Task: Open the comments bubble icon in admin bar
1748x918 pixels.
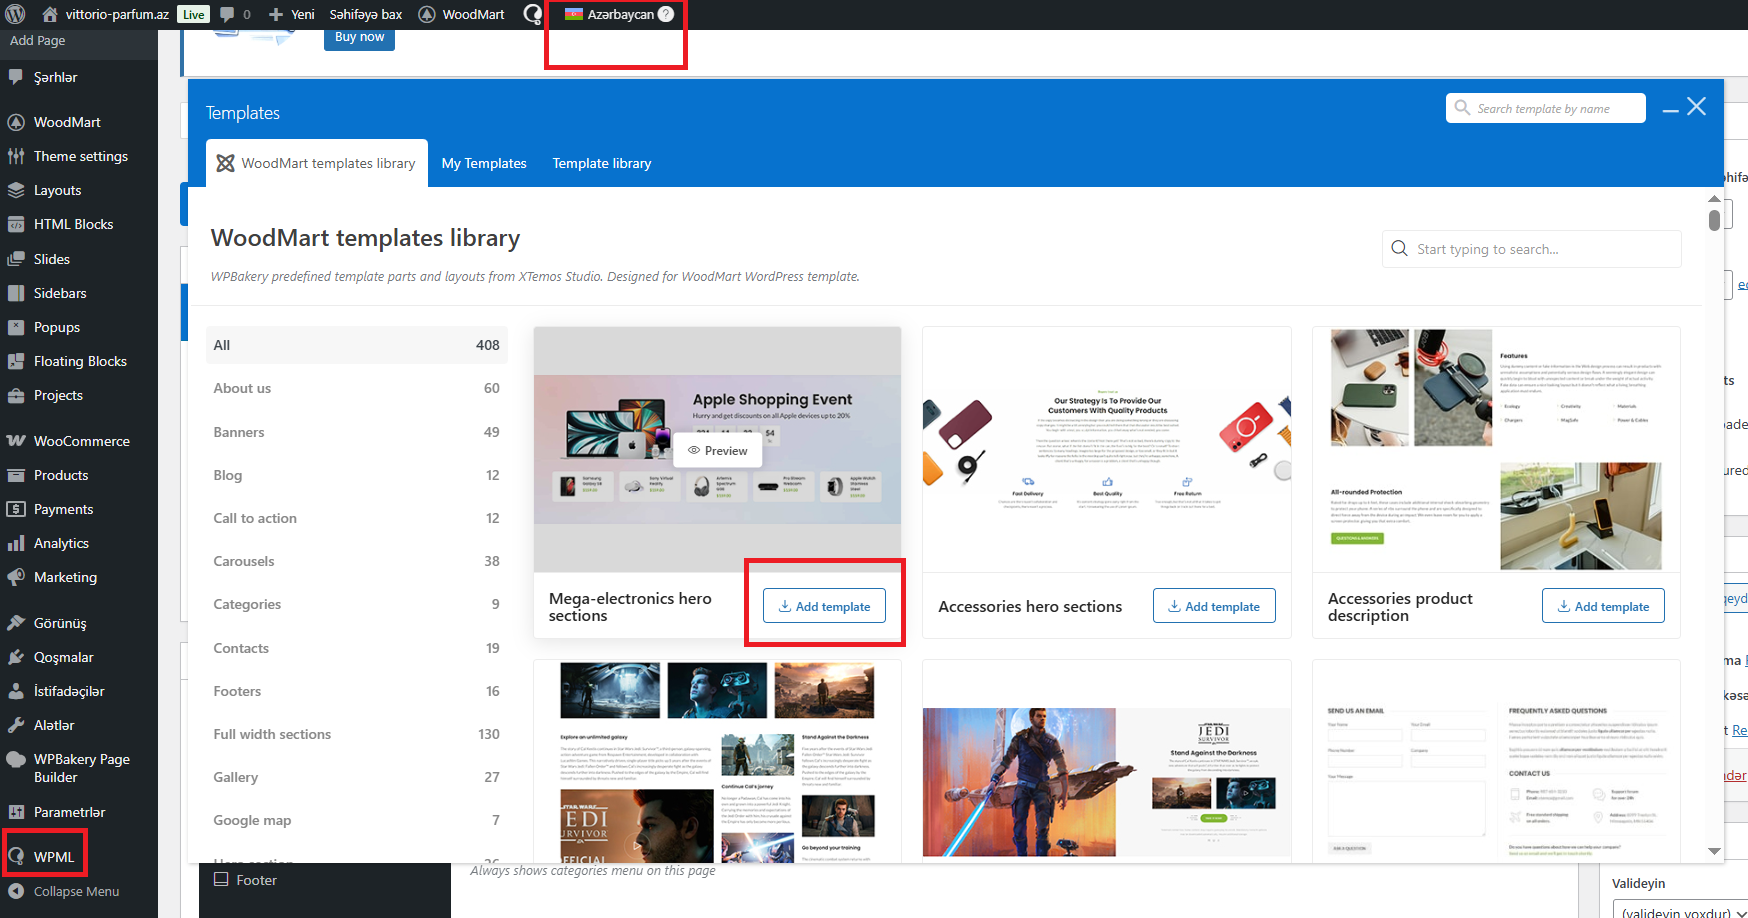Action: click(x=227, y=14)
